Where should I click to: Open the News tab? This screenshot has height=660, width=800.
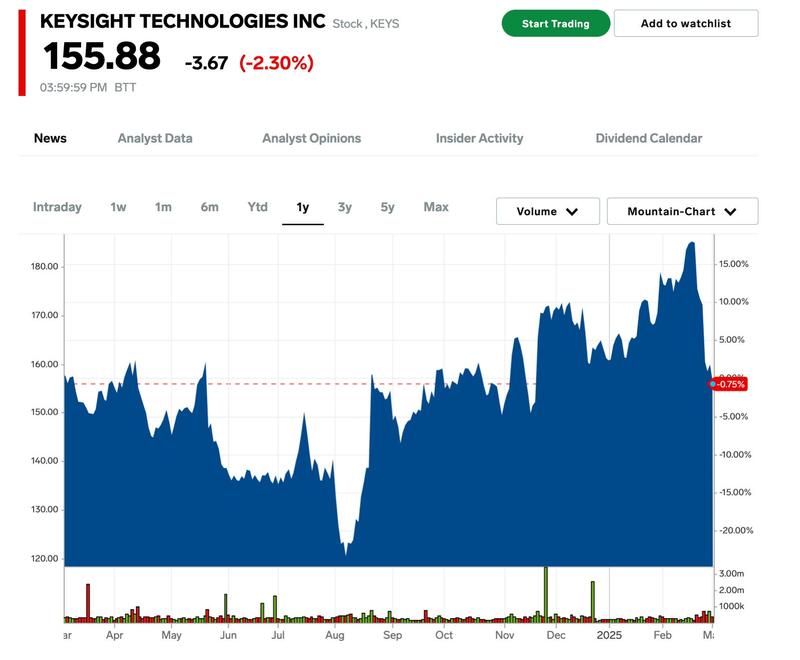pos(50,138)
